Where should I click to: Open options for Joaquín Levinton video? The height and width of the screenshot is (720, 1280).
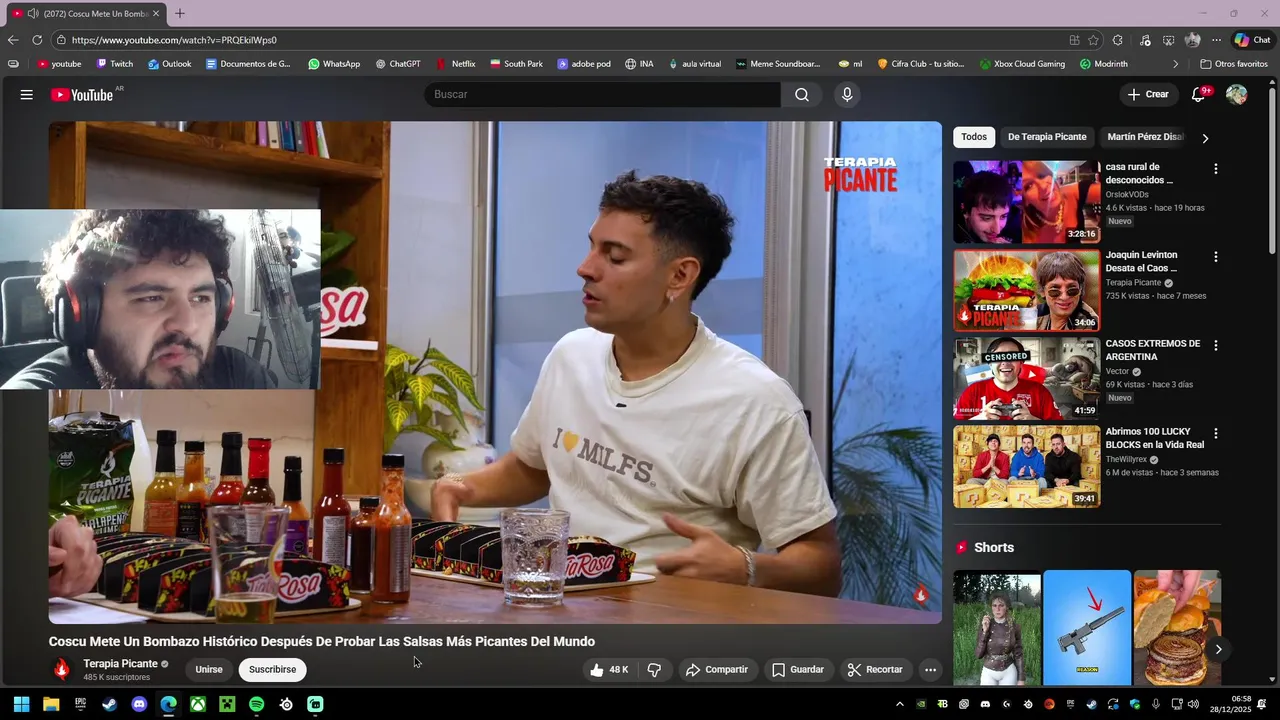click(1216, 257)
